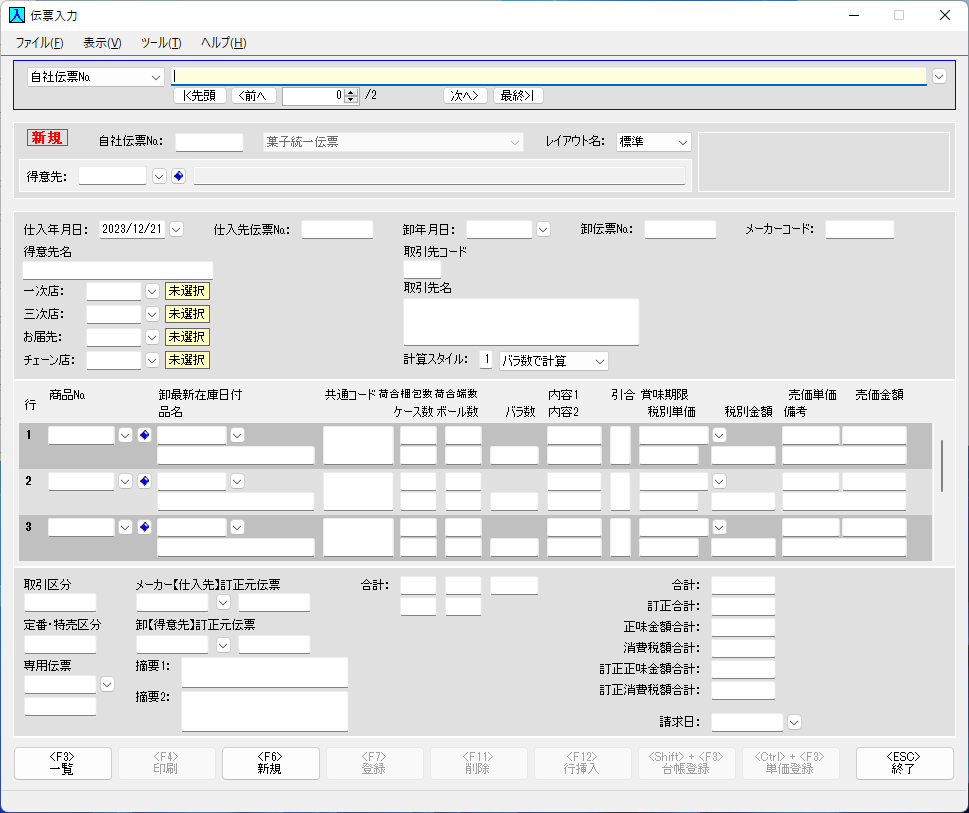
Task: Open the 商品№ dropdown in row 1
Action: (125, 435)
